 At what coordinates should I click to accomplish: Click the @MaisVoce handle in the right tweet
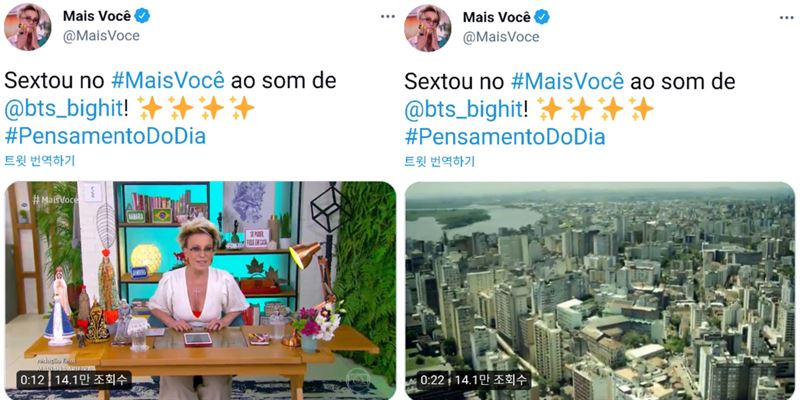pyautogui.click(x=501, y=37)
